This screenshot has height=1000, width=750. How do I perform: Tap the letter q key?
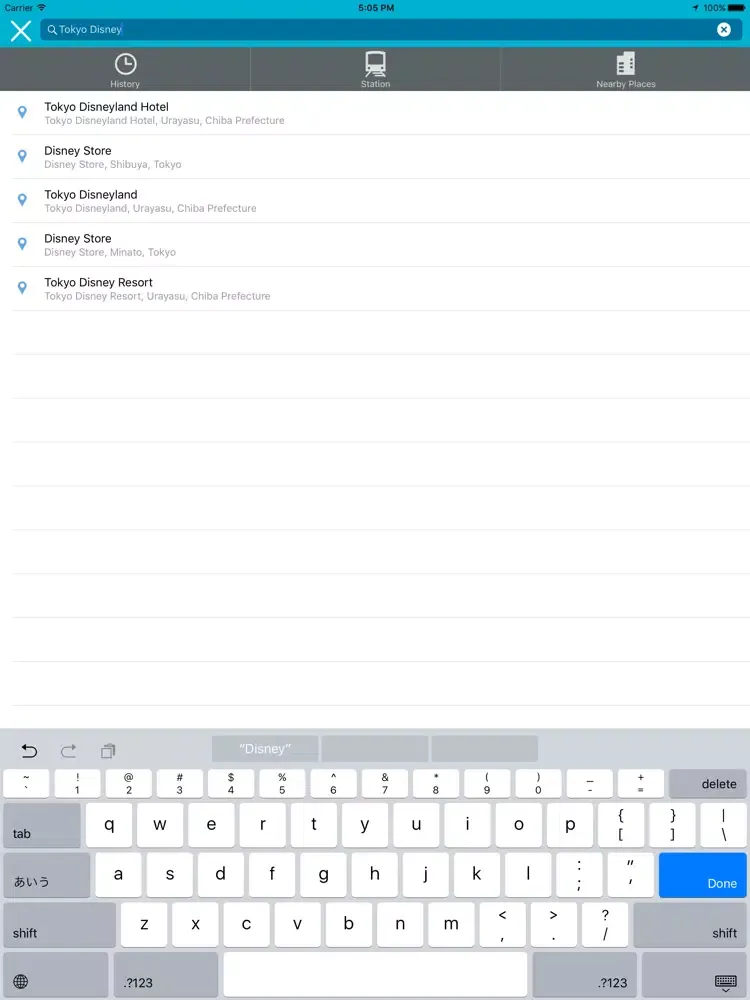[109, 825]
